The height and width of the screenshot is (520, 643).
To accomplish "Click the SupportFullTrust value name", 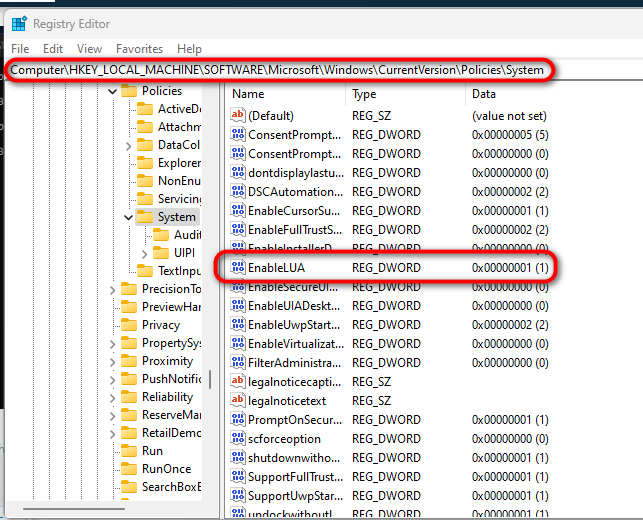I will (295, 477).
